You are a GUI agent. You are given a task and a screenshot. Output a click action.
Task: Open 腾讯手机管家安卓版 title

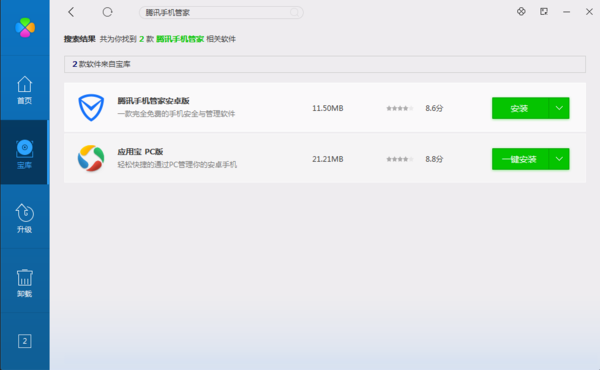[153, 101]
